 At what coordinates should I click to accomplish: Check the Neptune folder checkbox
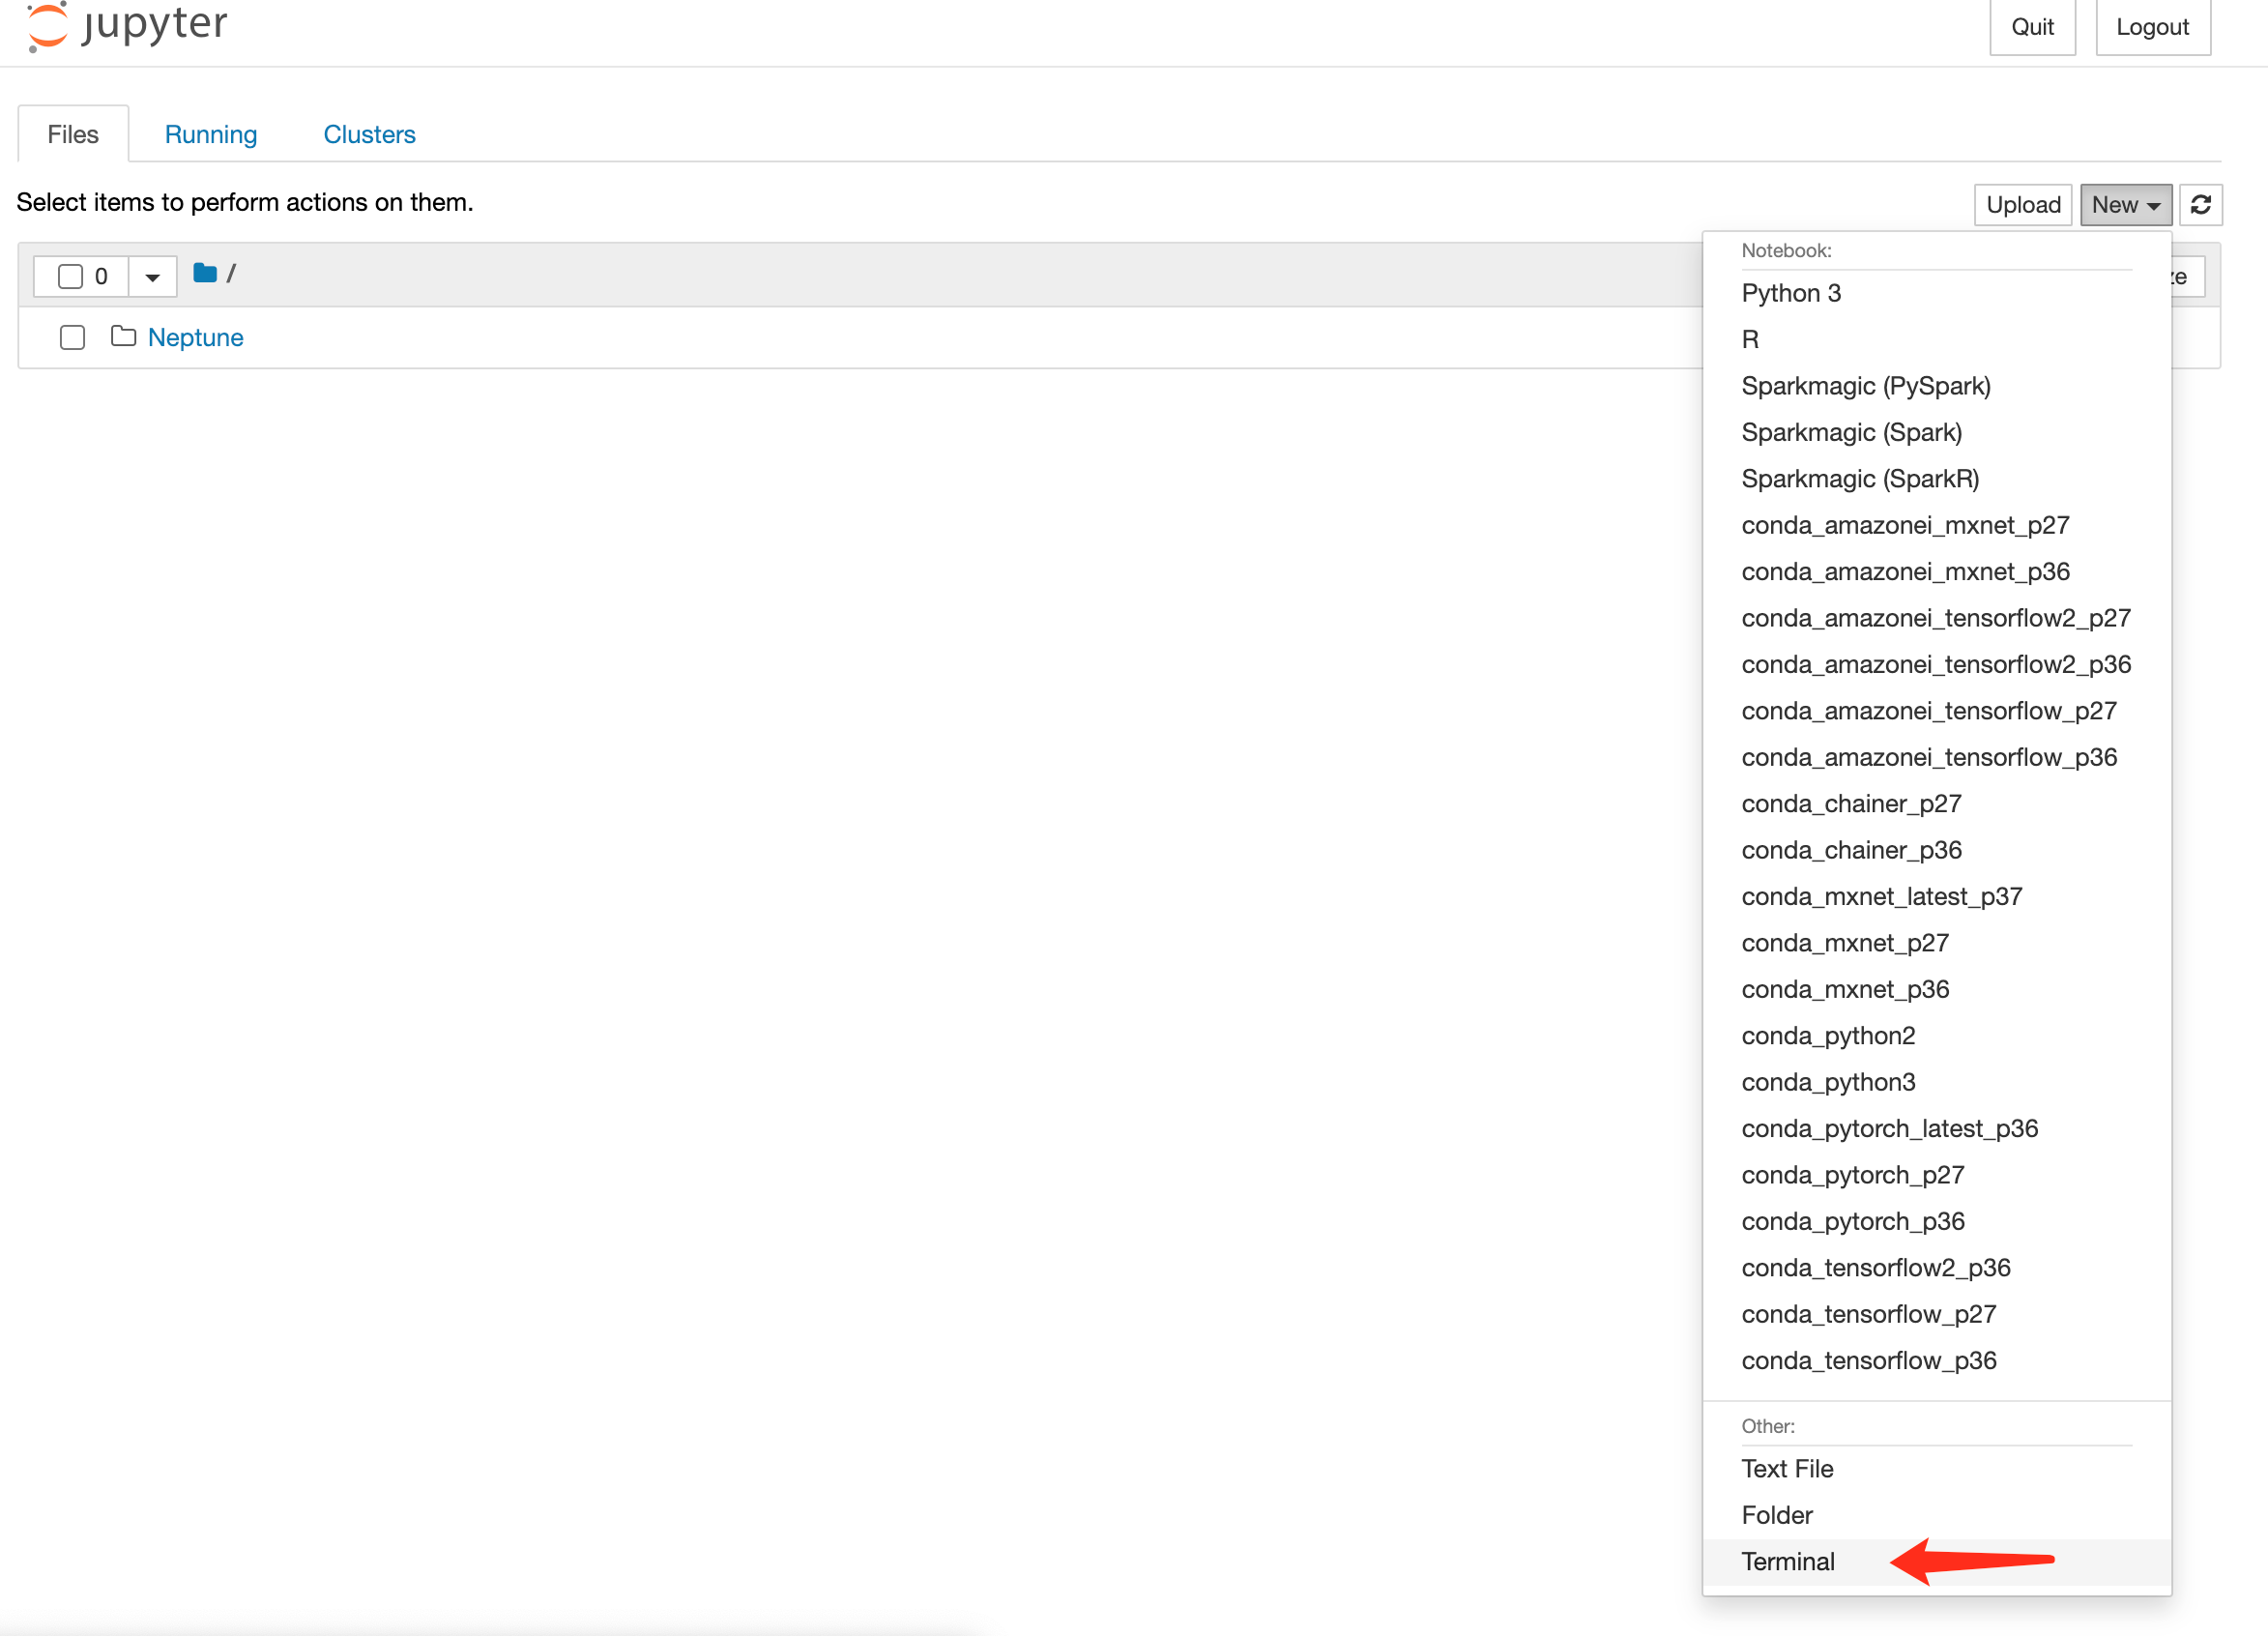pyautogui.click(x=72, y=337)
